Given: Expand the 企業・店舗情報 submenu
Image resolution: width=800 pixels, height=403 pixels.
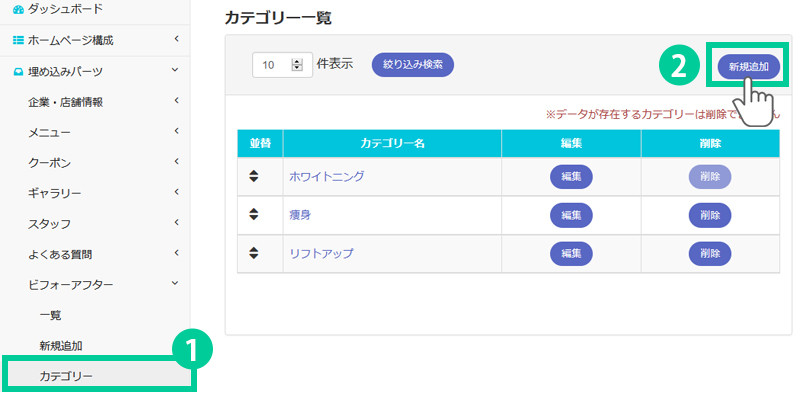Looking at the screenshot, I should click(x=175, y=101).
